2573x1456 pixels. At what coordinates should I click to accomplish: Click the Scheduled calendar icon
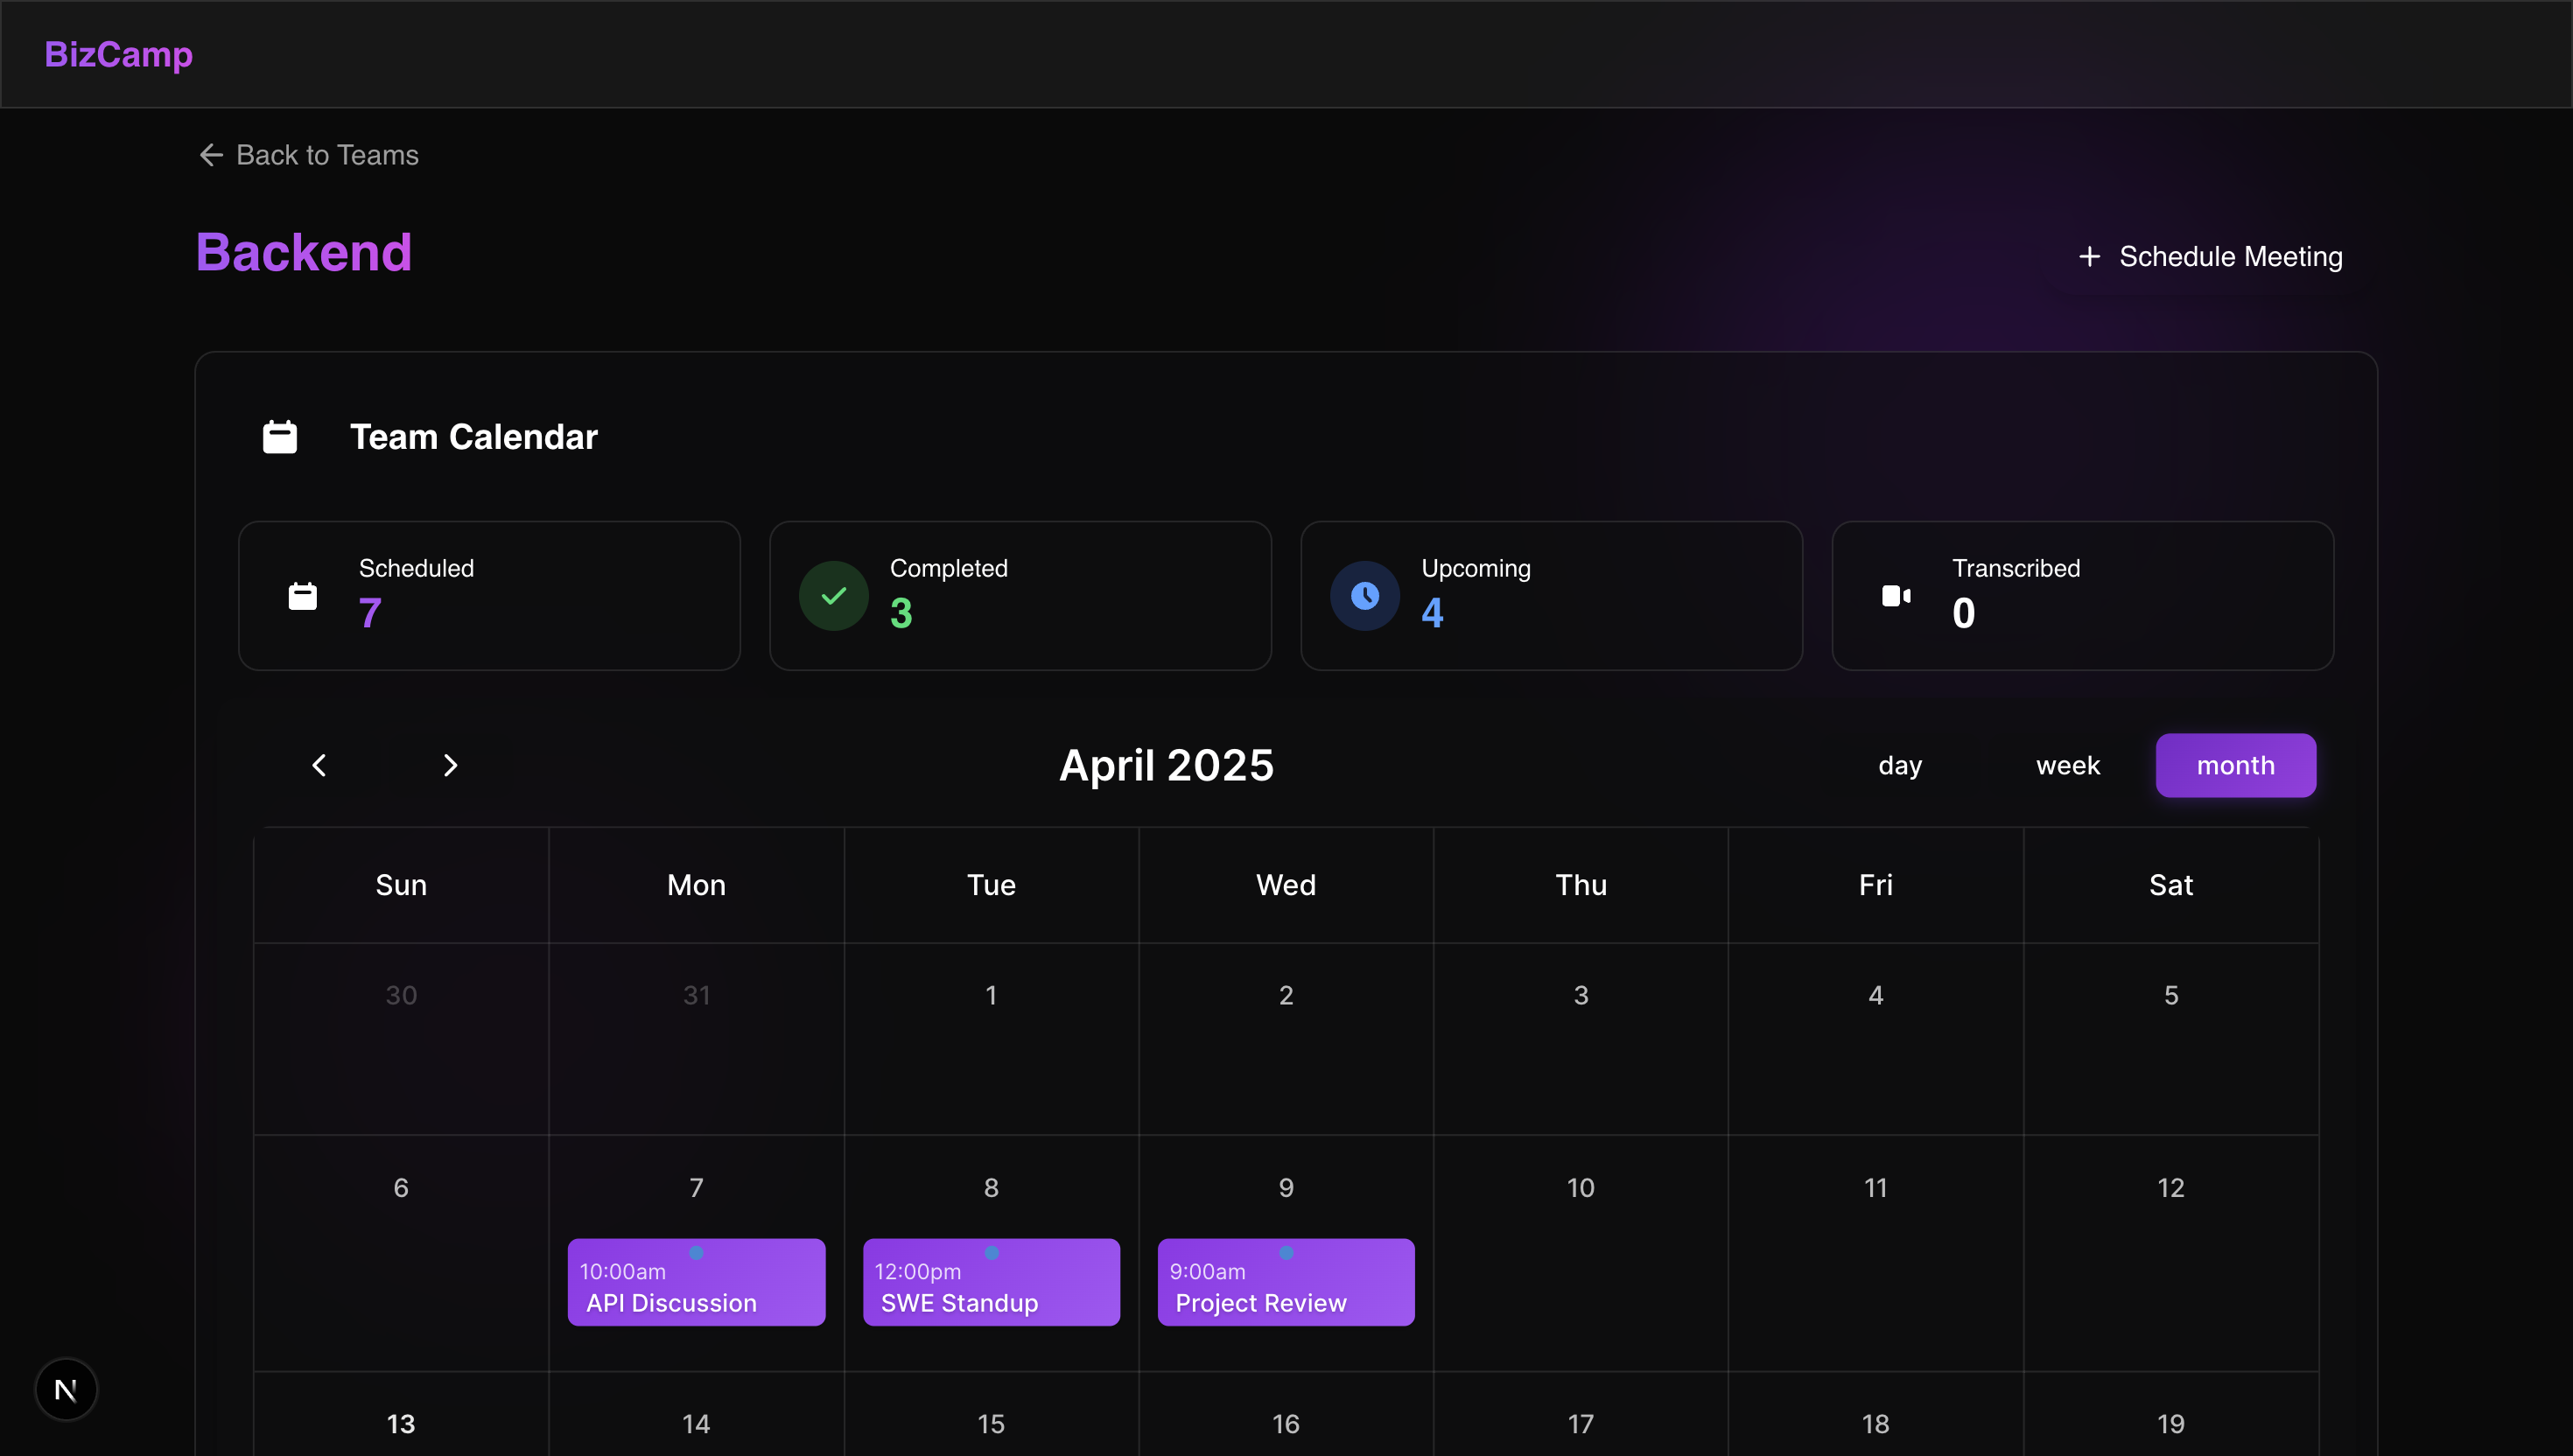coord(302,596)
